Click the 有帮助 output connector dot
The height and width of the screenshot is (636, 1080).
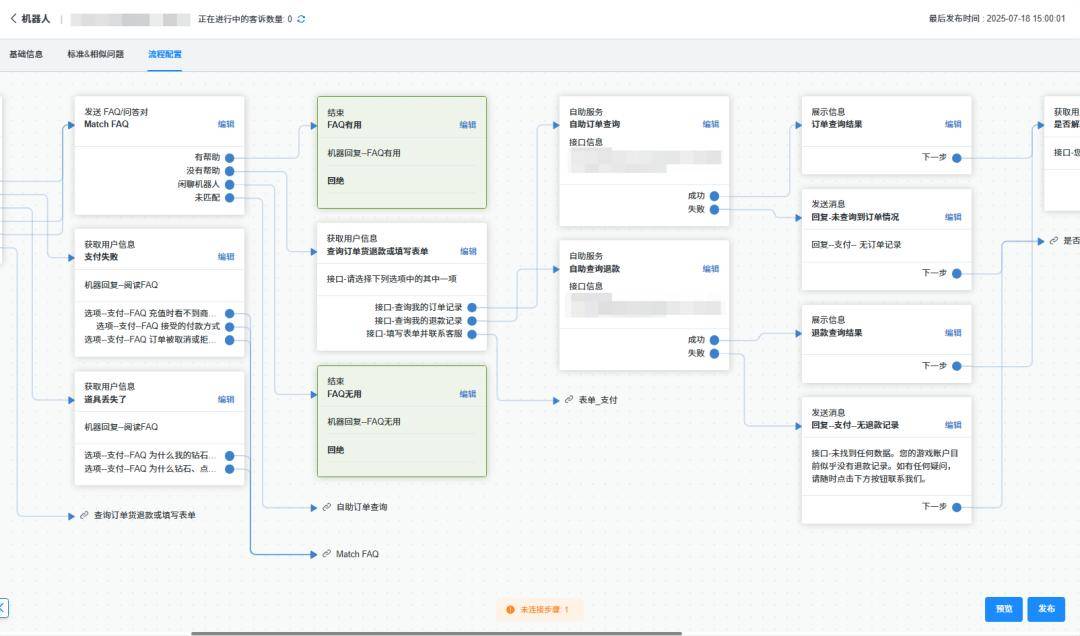coord(230,158)
